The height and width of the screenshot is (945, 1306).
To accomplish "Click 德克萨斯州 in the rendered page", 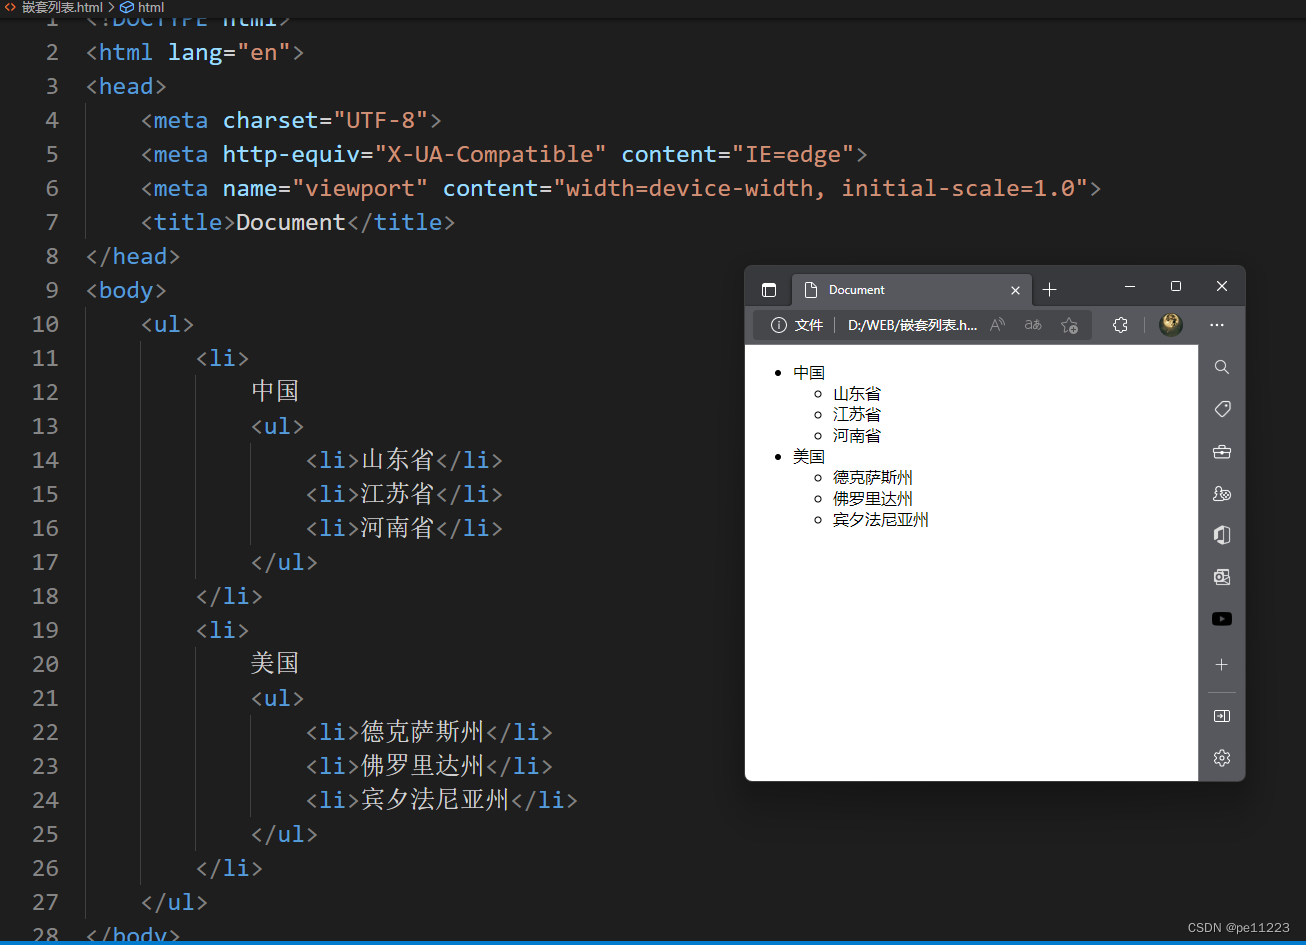I will 873,478.
